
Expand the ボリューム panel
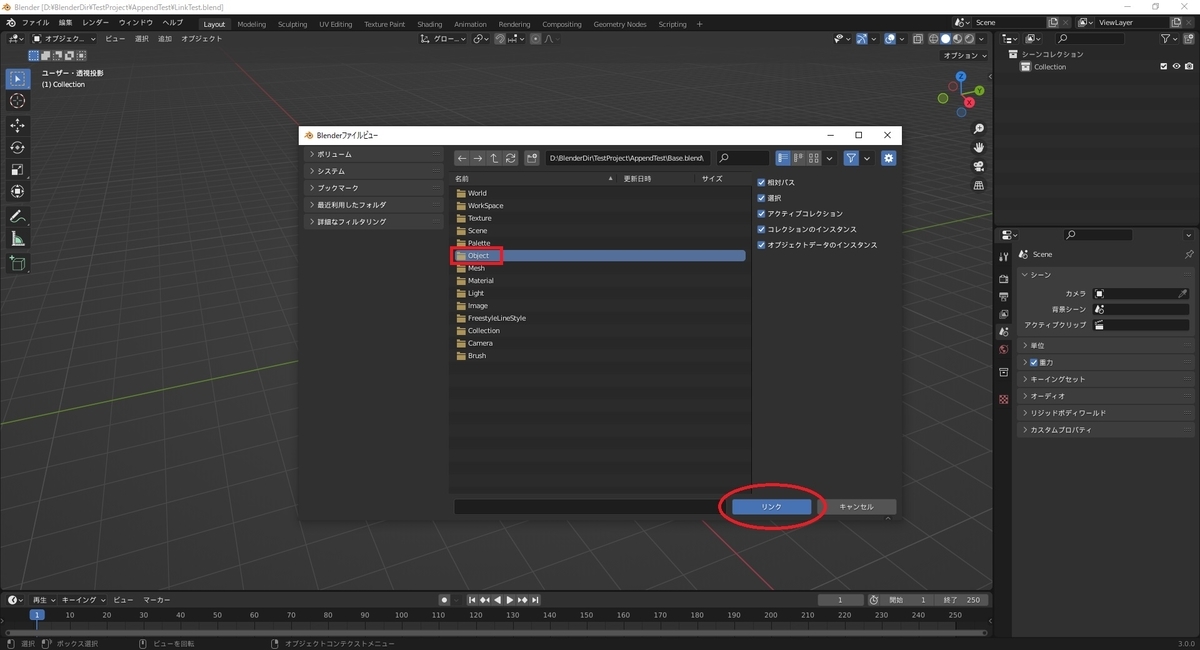click(374, 154)
